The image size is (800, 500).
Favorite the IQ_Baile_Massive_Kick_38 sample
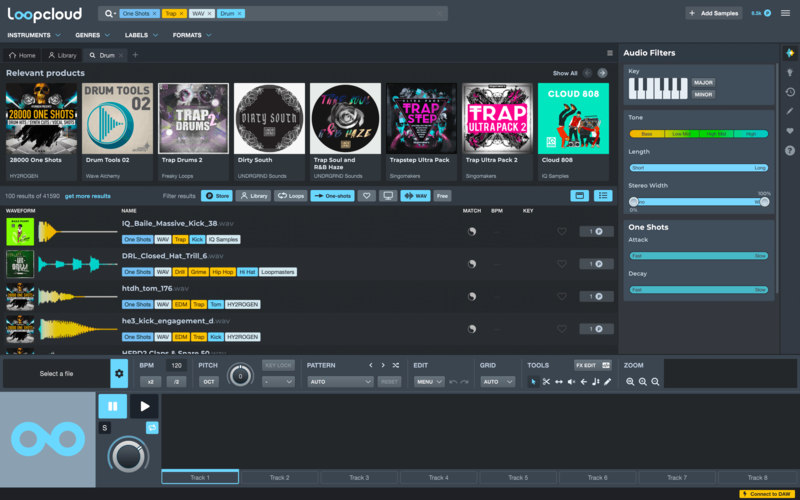(x=561, y=232)
